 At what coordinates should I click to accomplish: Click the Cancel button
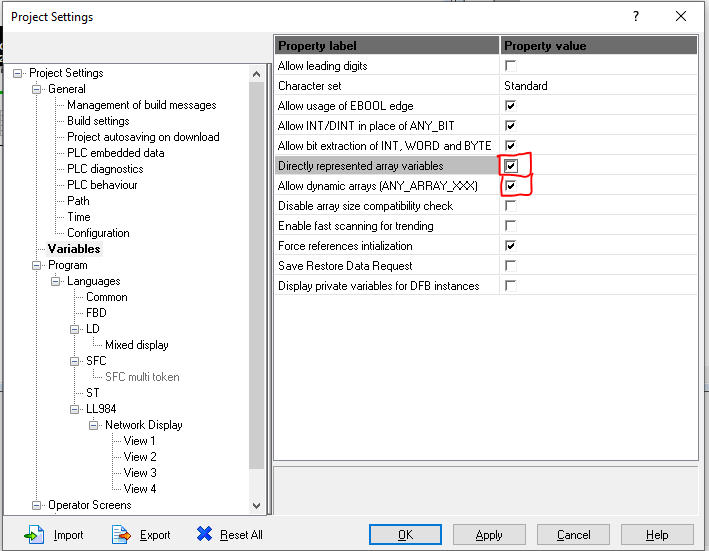(573, 535)
